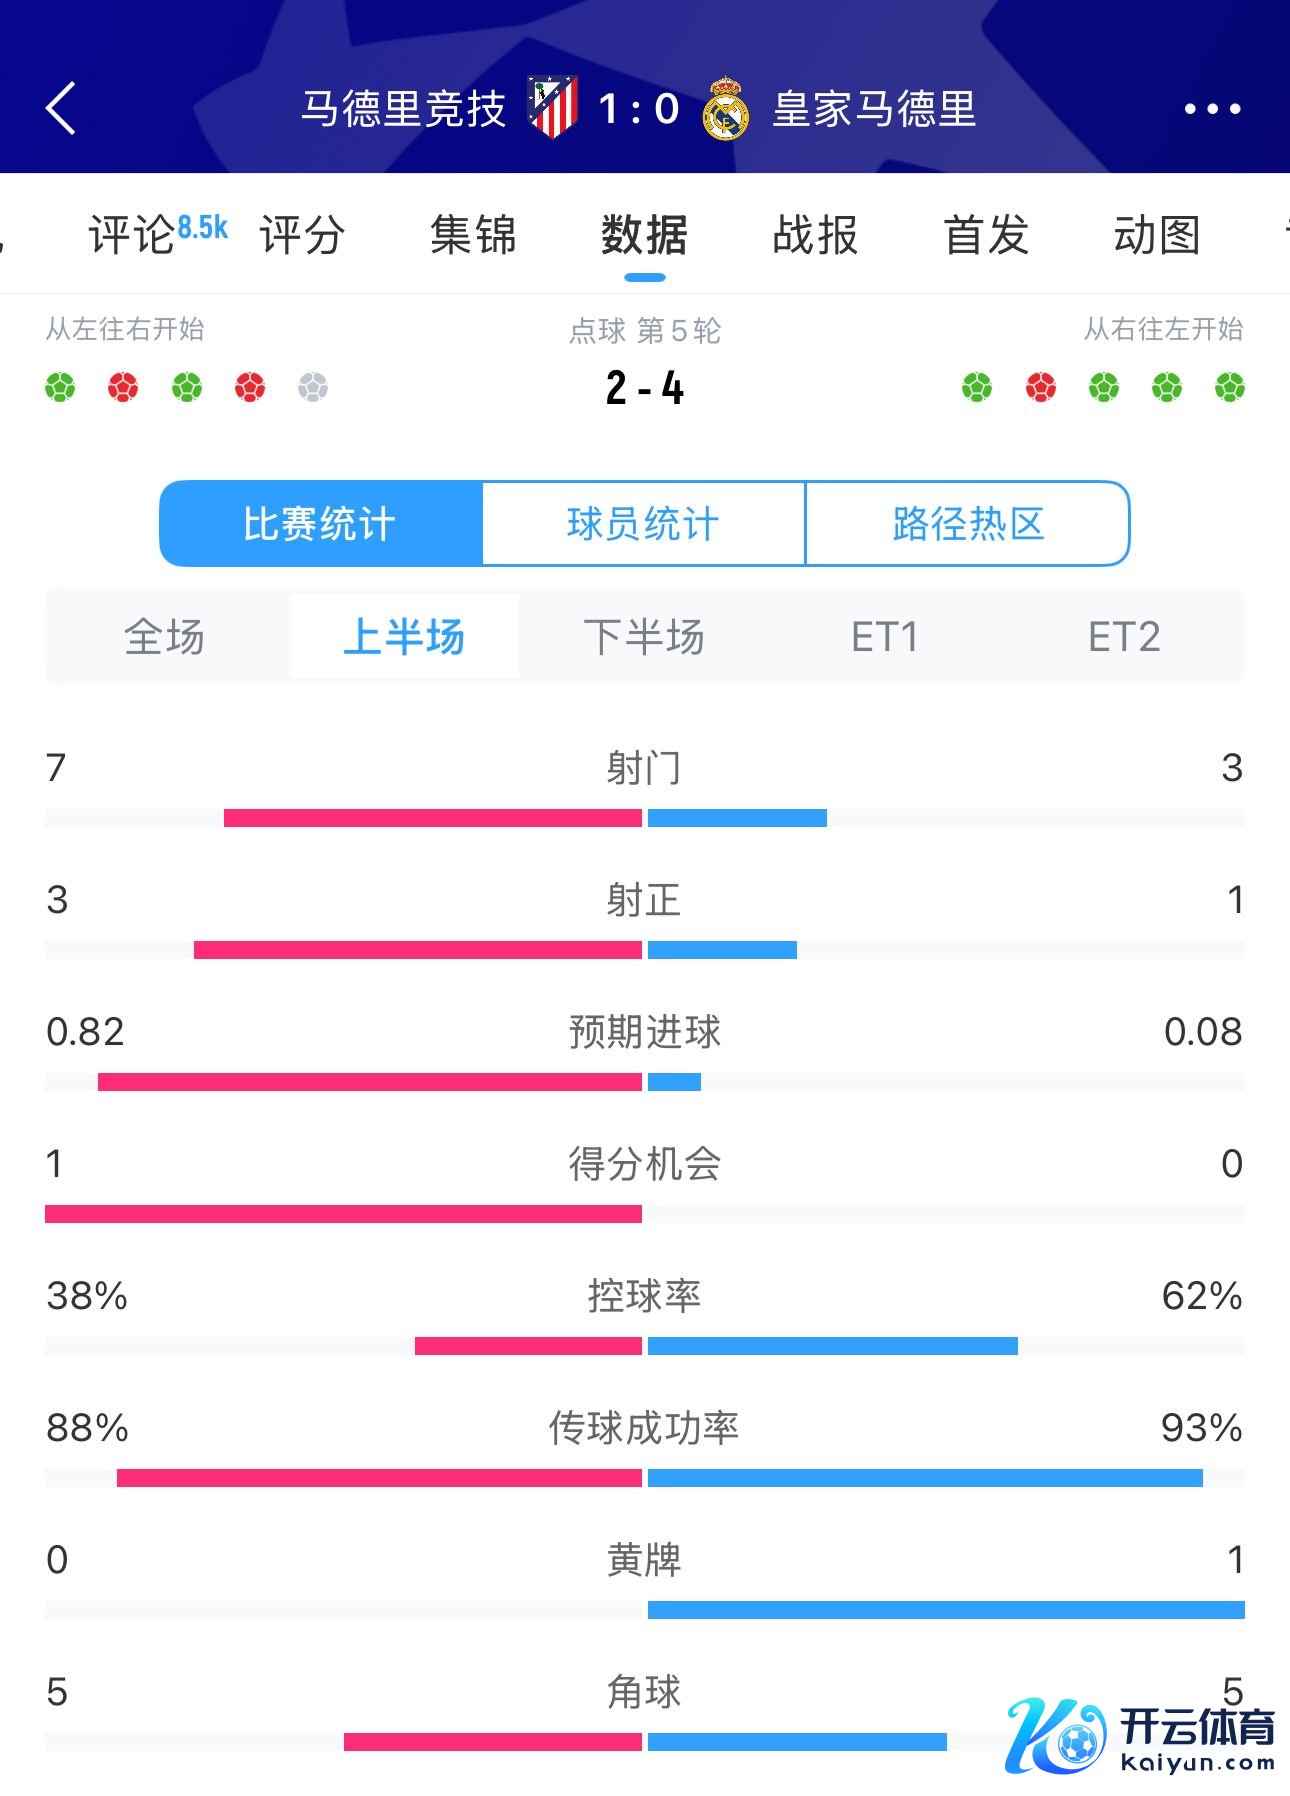The height and width of the screenshot is (1796, 1290).
Task: Tap Atlético's first green penalty ball
Action: point(60,387)
